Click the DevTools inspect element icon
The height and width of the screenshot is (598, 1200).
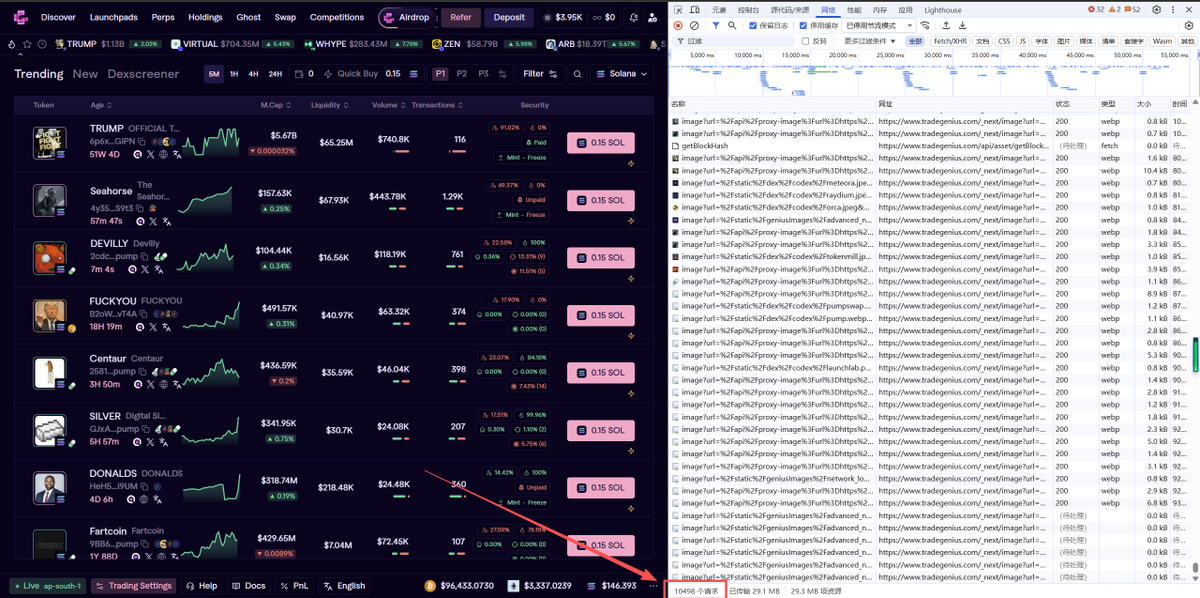tap(680, 10)
